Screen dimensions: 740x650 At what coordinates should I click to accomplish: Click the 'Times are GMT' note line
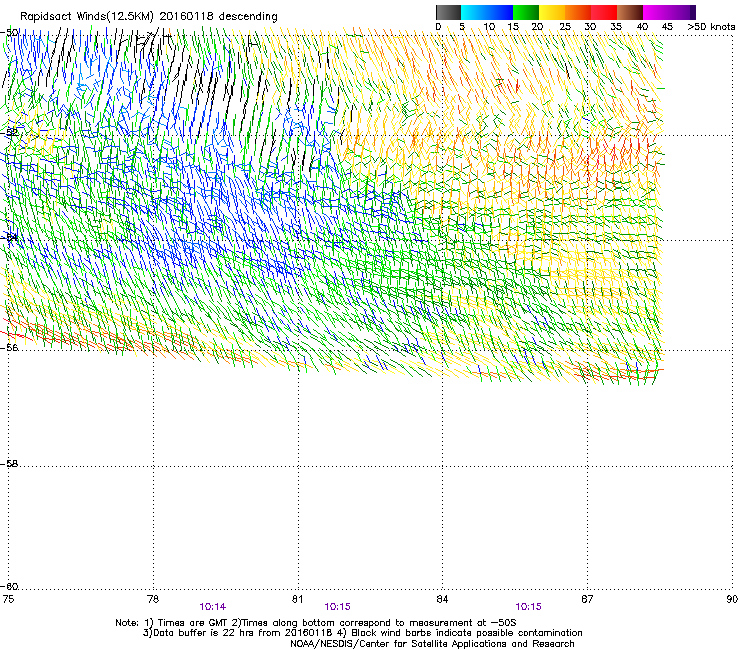tap(316, 623)
